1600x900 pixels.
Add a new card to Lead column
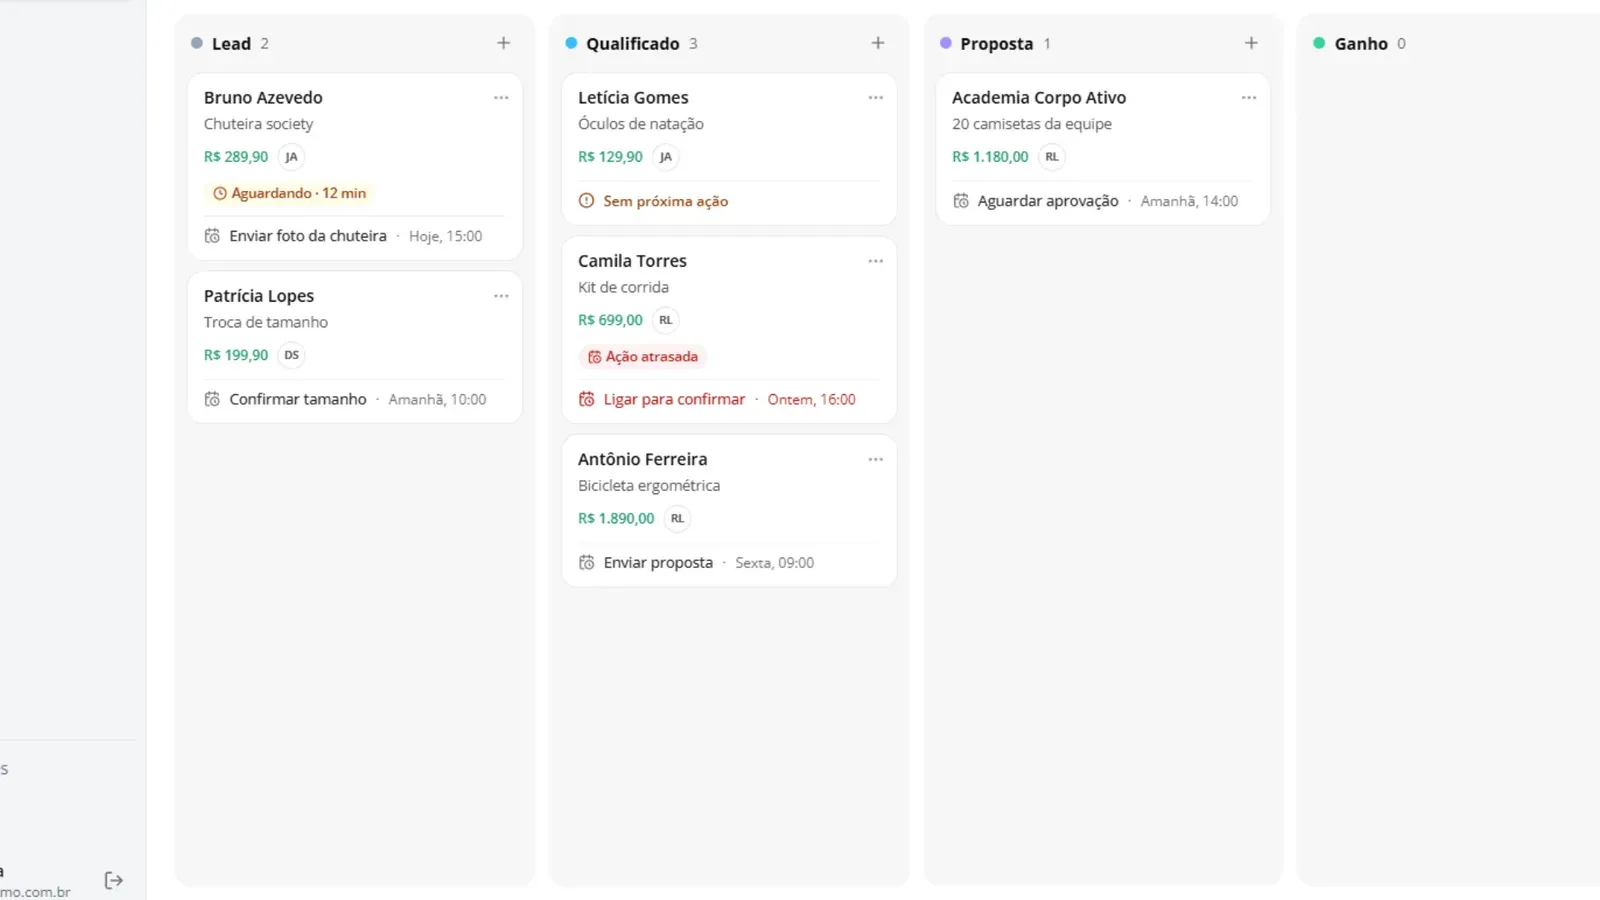click(x=503, y=43)
